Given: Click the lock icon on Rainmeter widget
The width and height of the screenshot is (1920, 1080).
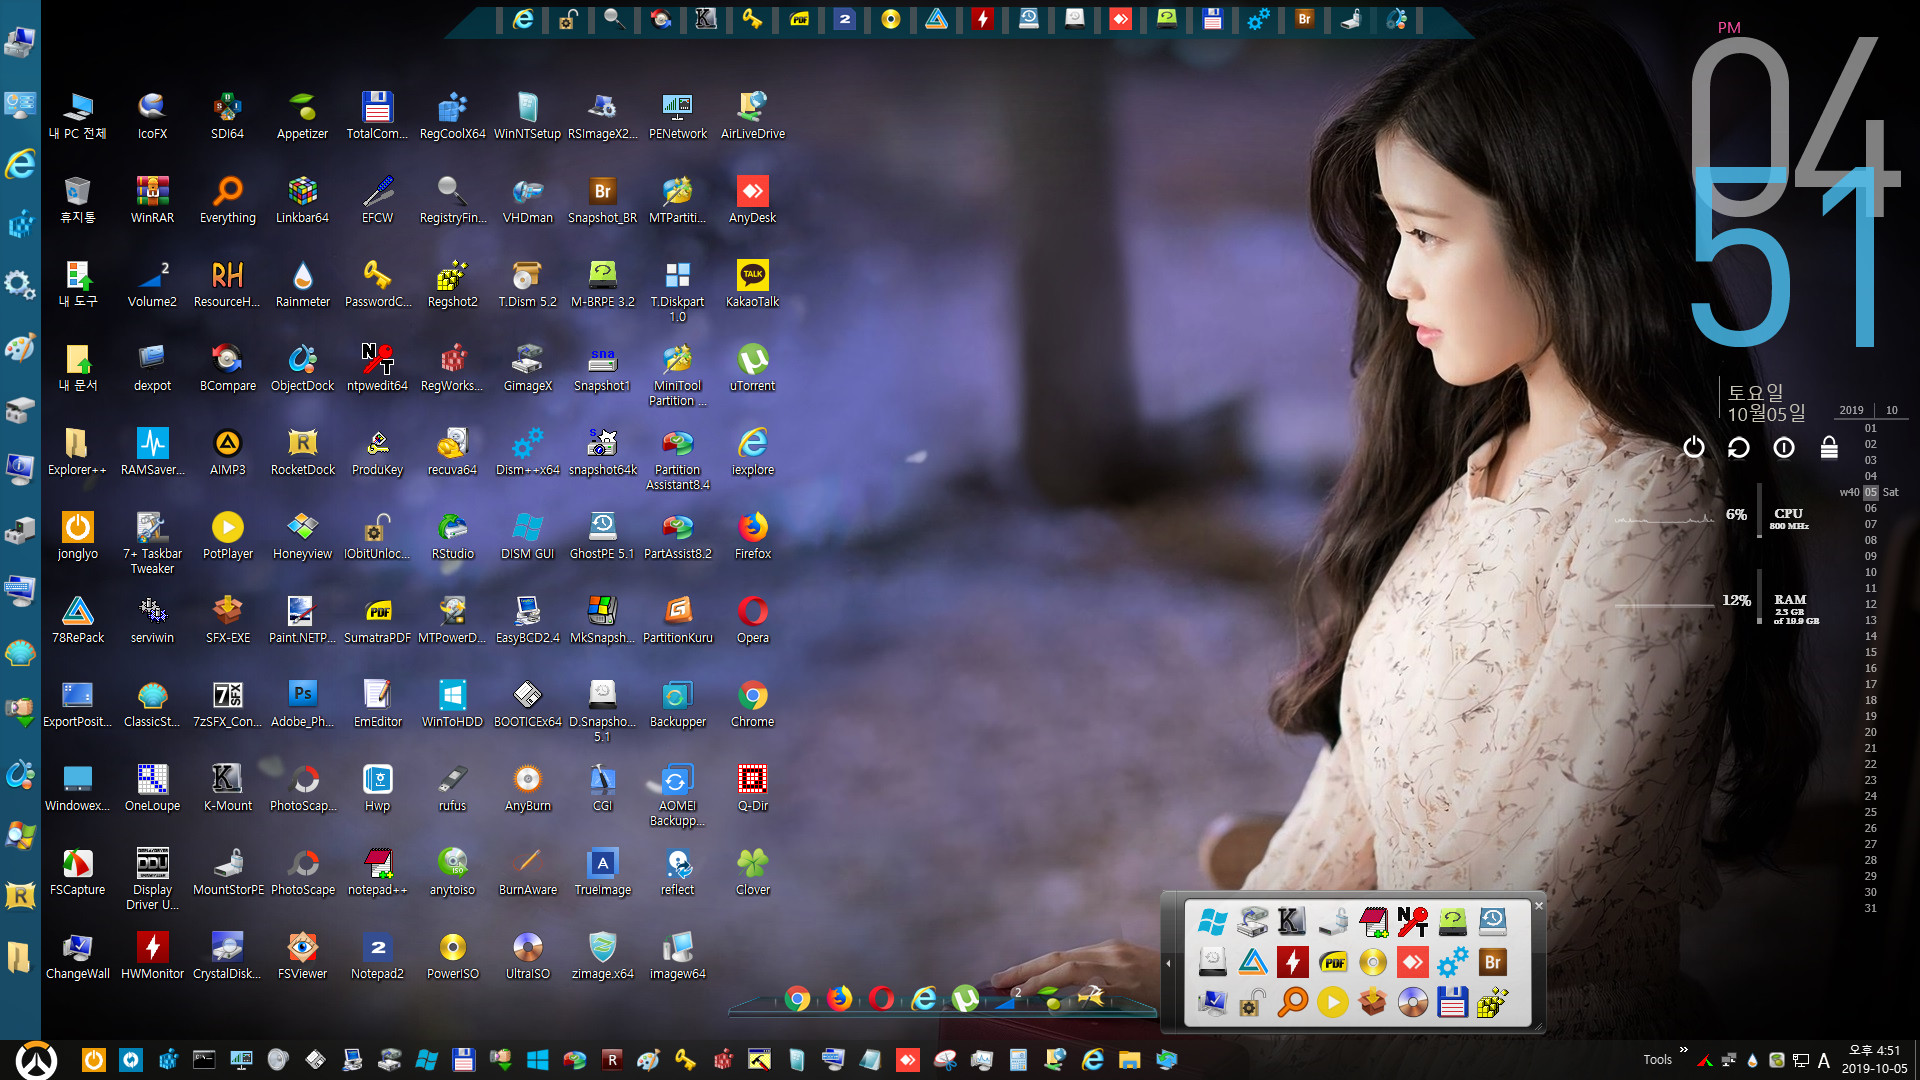Looking at the screenshot, I should pyautogui.click(x=1829, y=447).
